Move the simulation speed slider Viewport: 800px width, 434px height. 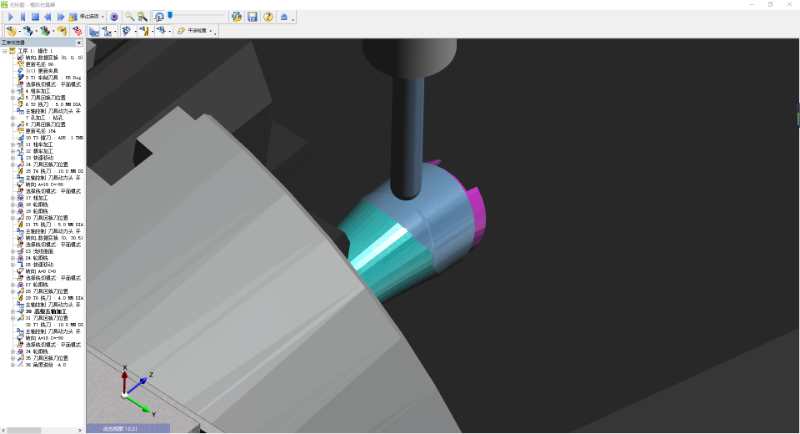click(170, 16)
